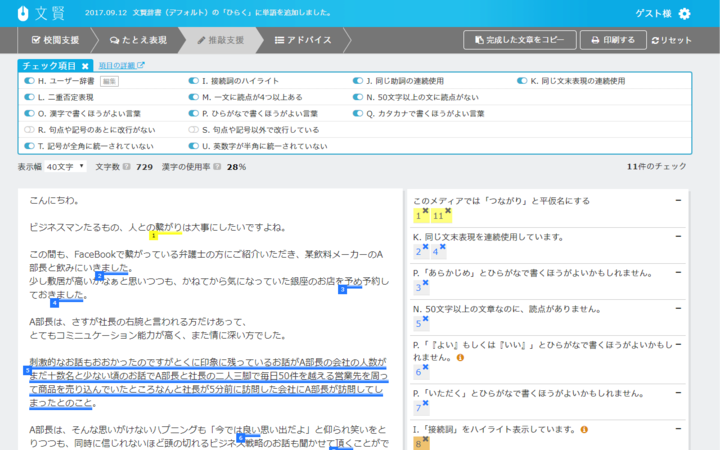Dismiss check tag 1 with its X
Viewport: 720px width, 450px height.
click(x=426, y=211)
